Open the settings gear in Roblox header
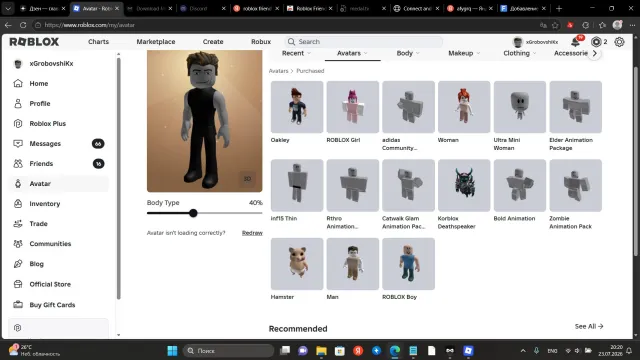 (x=619, y=42)
